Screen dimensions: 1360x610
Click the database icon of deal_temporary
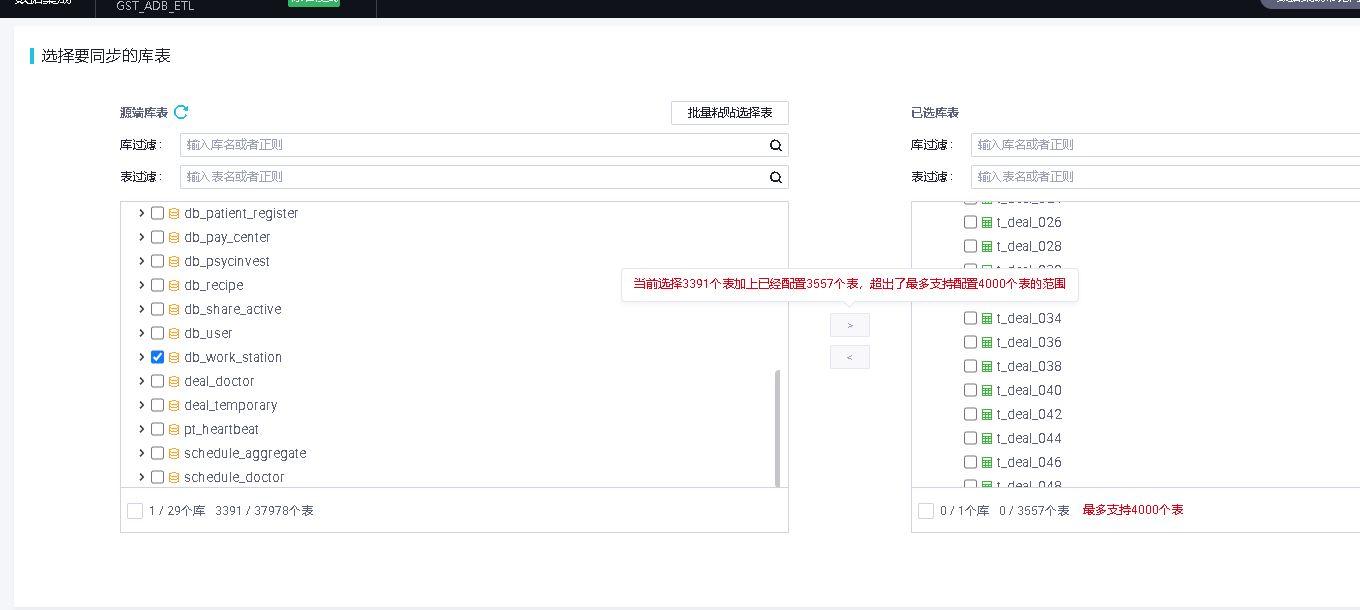(174, 405)
